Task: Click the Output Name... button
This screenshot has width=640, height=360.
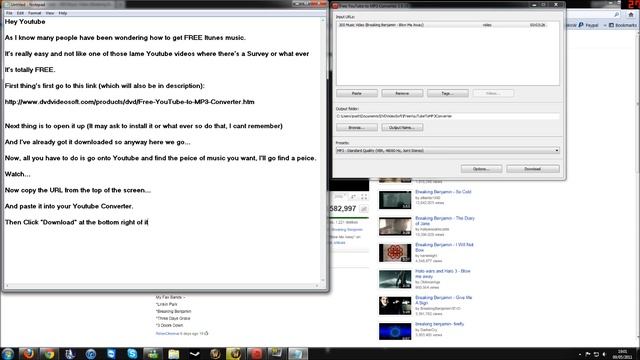Action: click(x=402, y=128)
